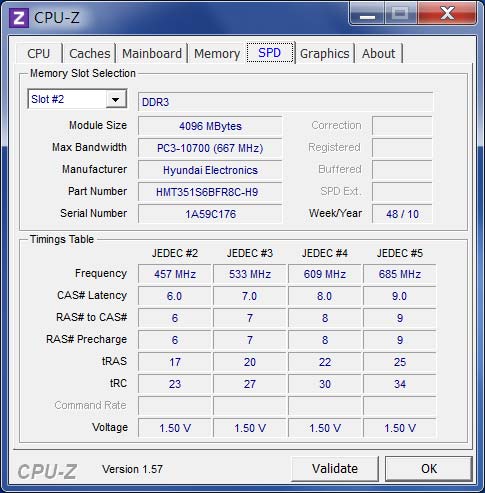Click the 457 MHz frequency cell
The image size is (485, 493).
click(x=175, y=274)
